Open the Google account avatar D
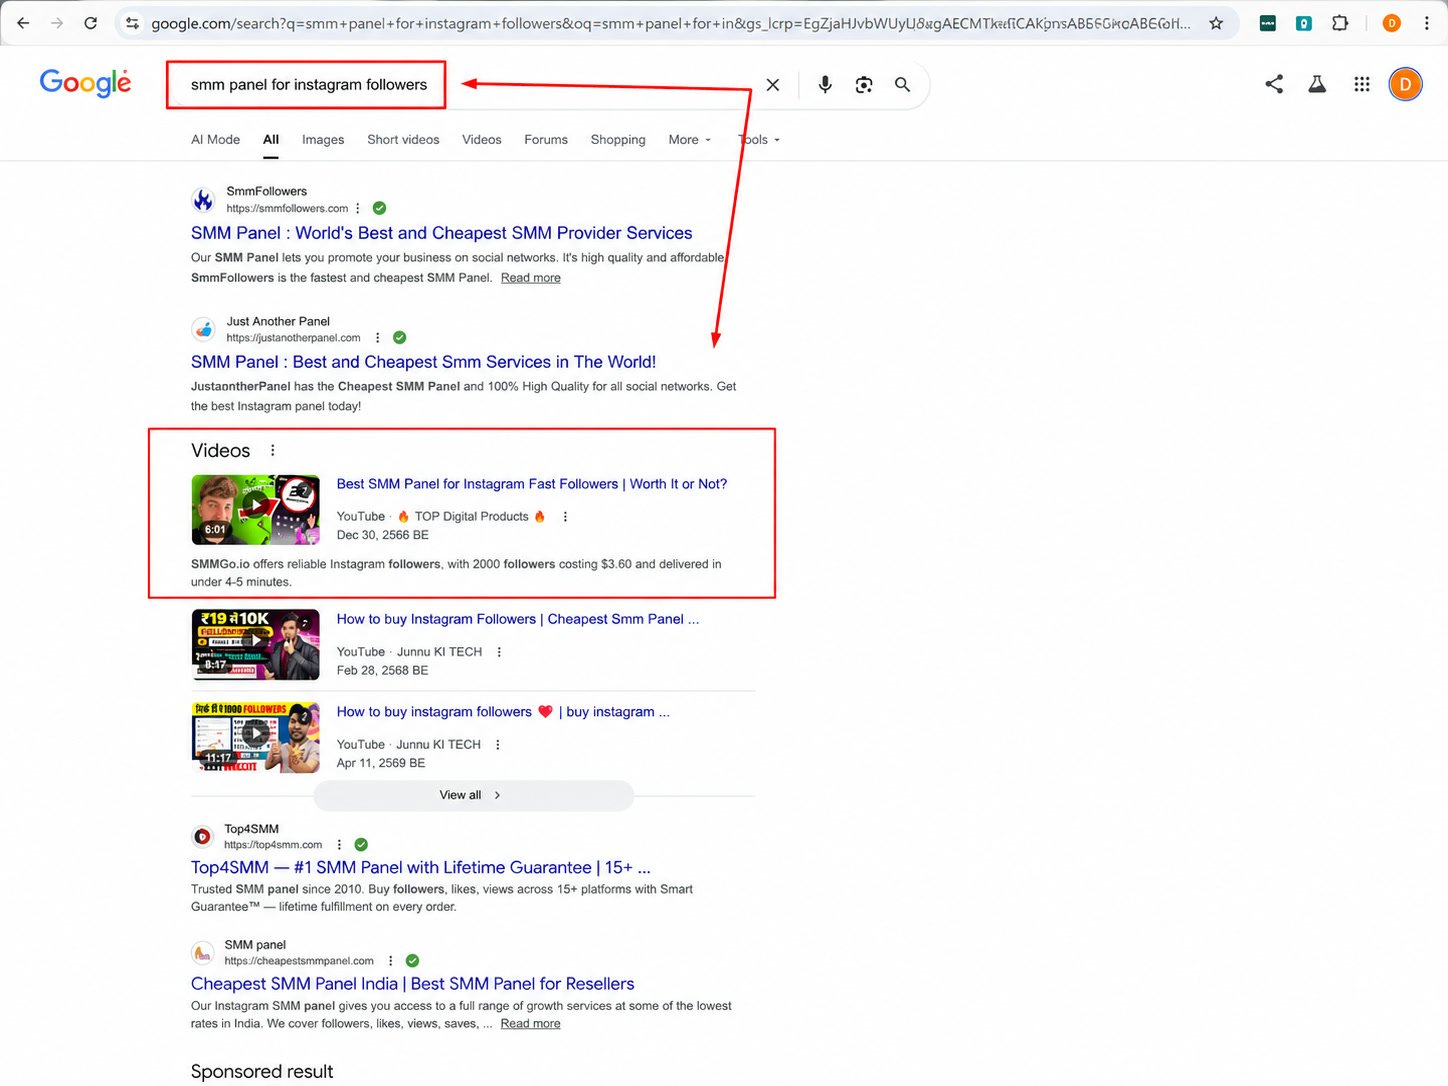This screenshot has width=1448, height=1086. click(1405, 84)
